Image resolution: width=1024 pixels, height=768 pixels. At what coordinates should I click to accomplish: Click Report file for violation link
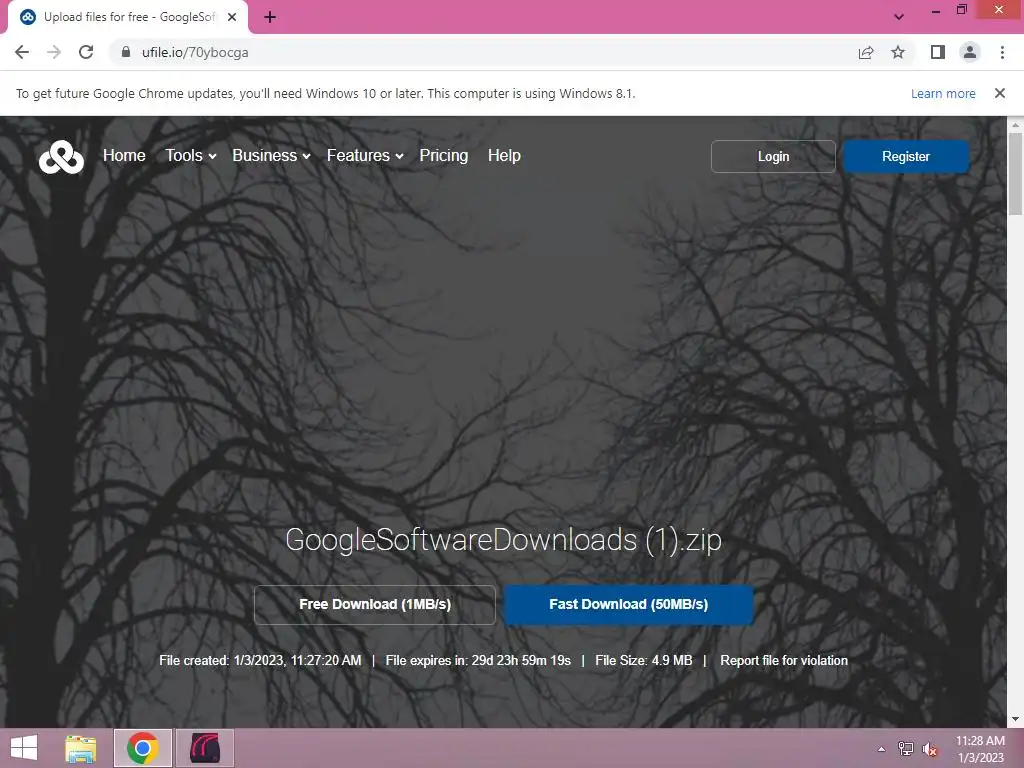tap(784, 660)
